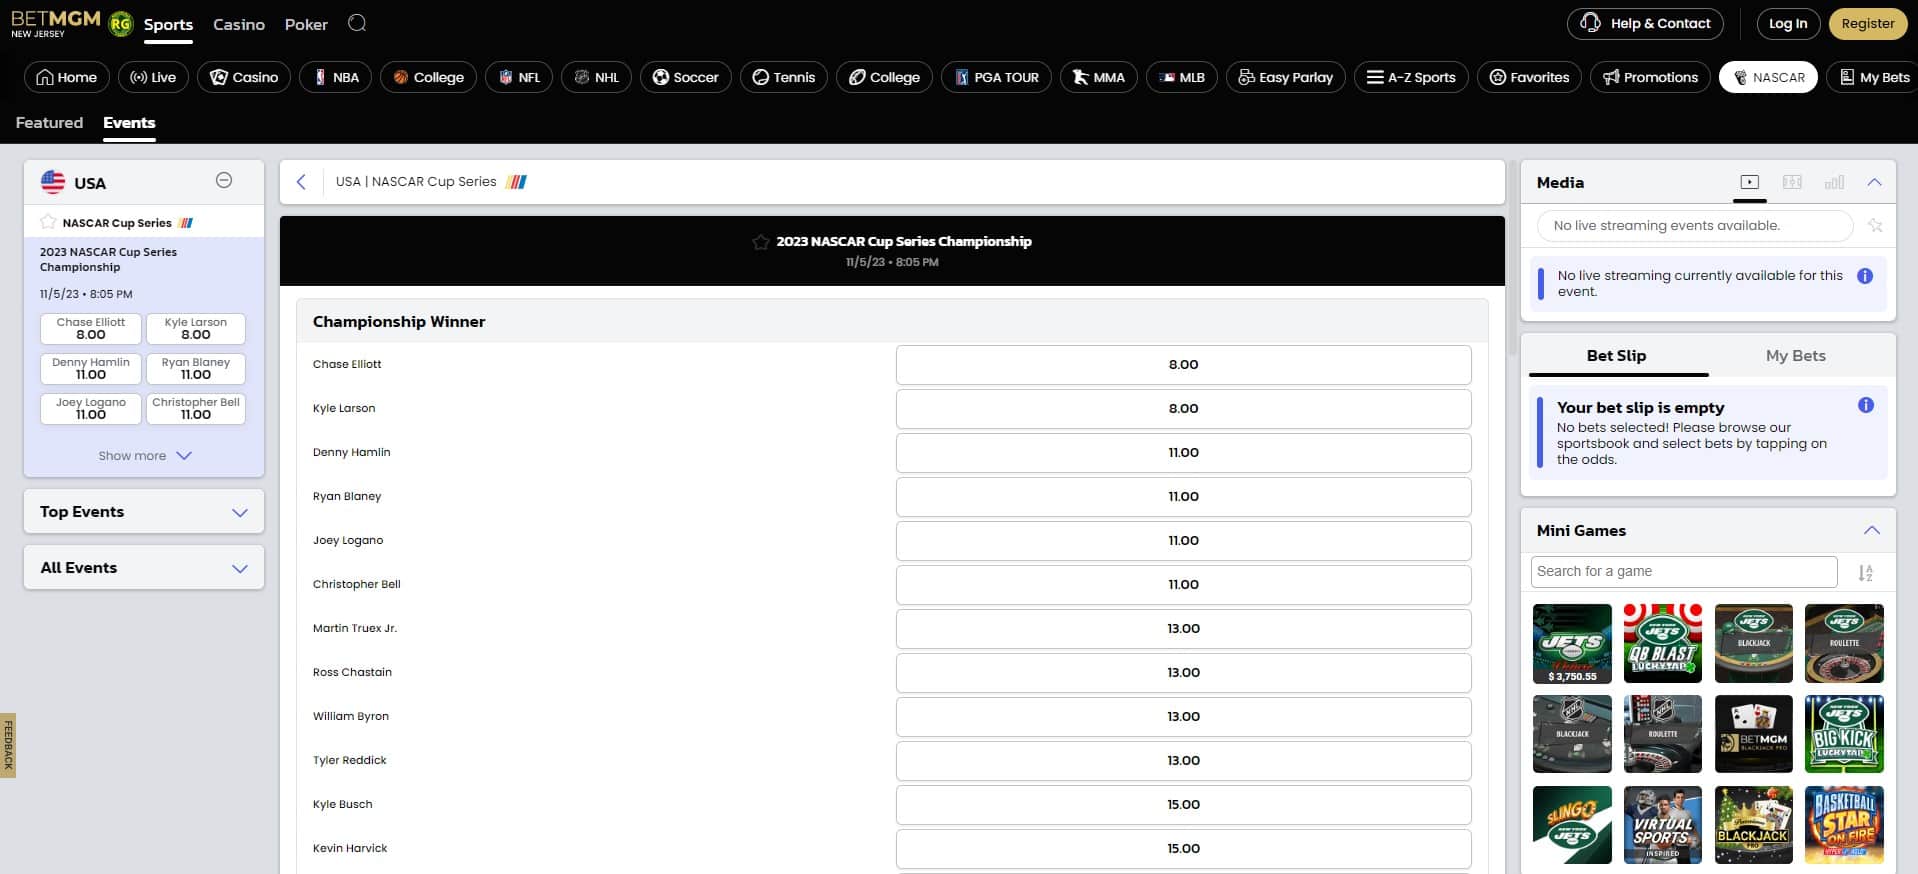Show more odds in the USA panel
Screen dimensions: 1918x874
(x=144, y=456)
